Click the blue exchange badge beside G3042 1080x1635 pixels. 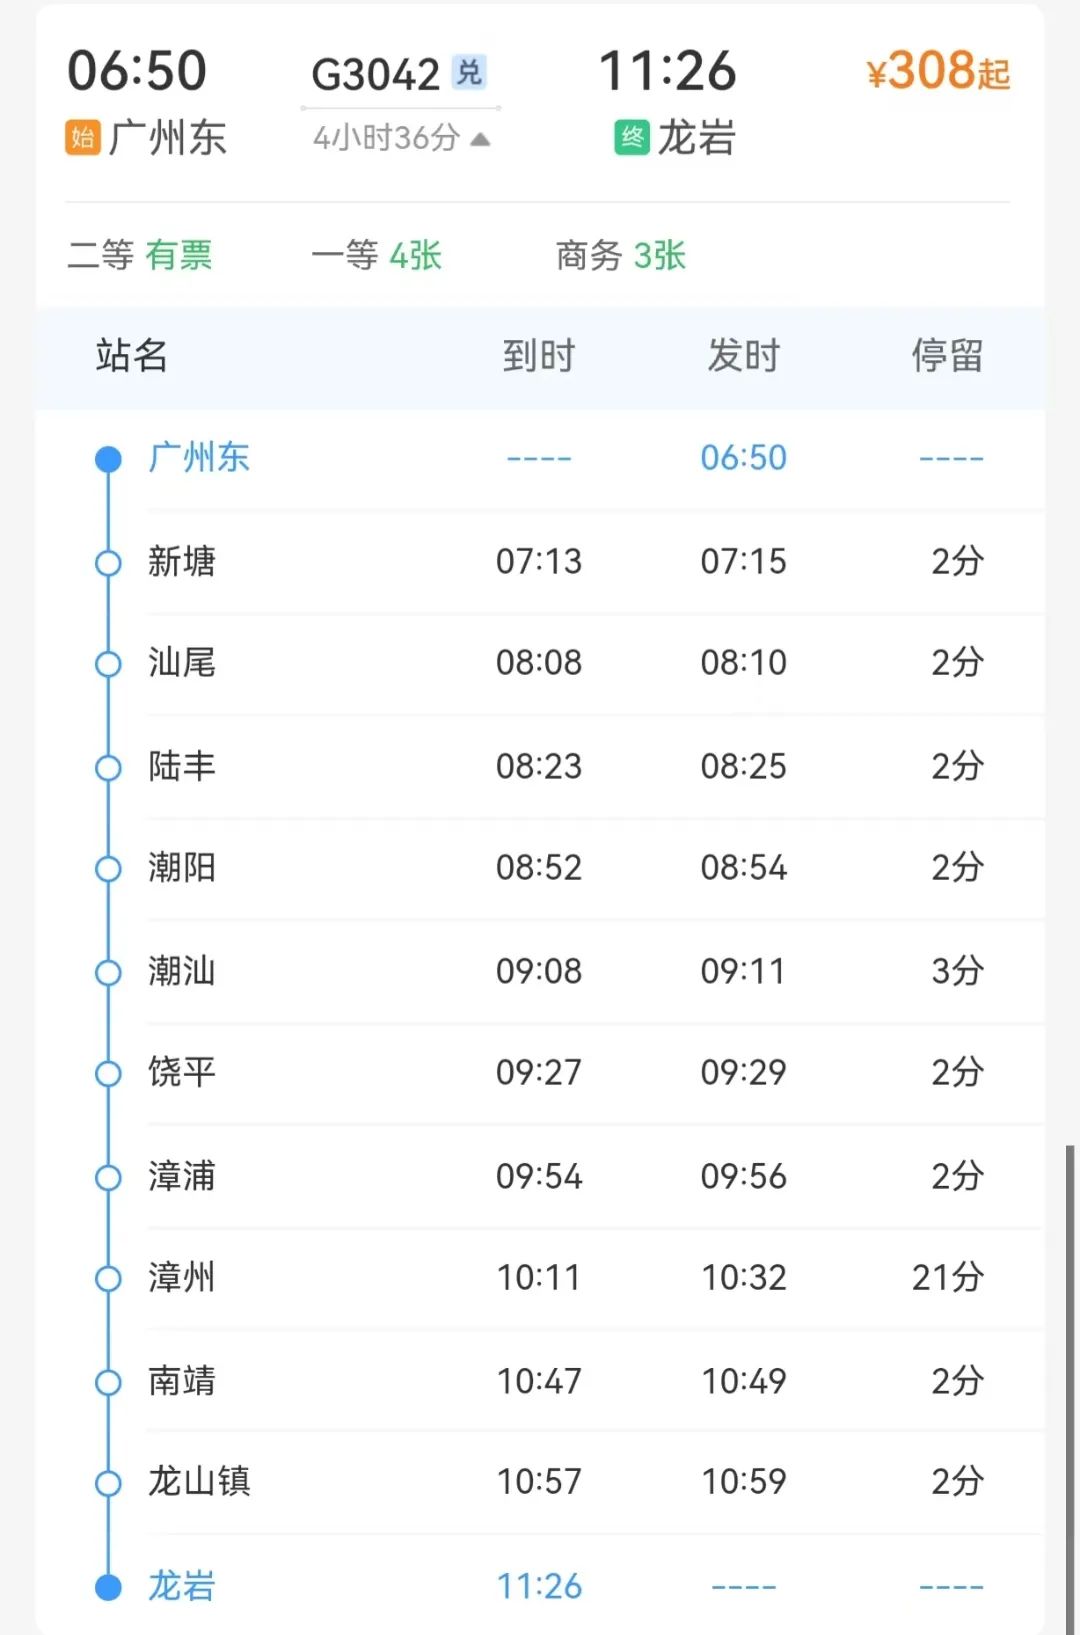coord(469,72)
